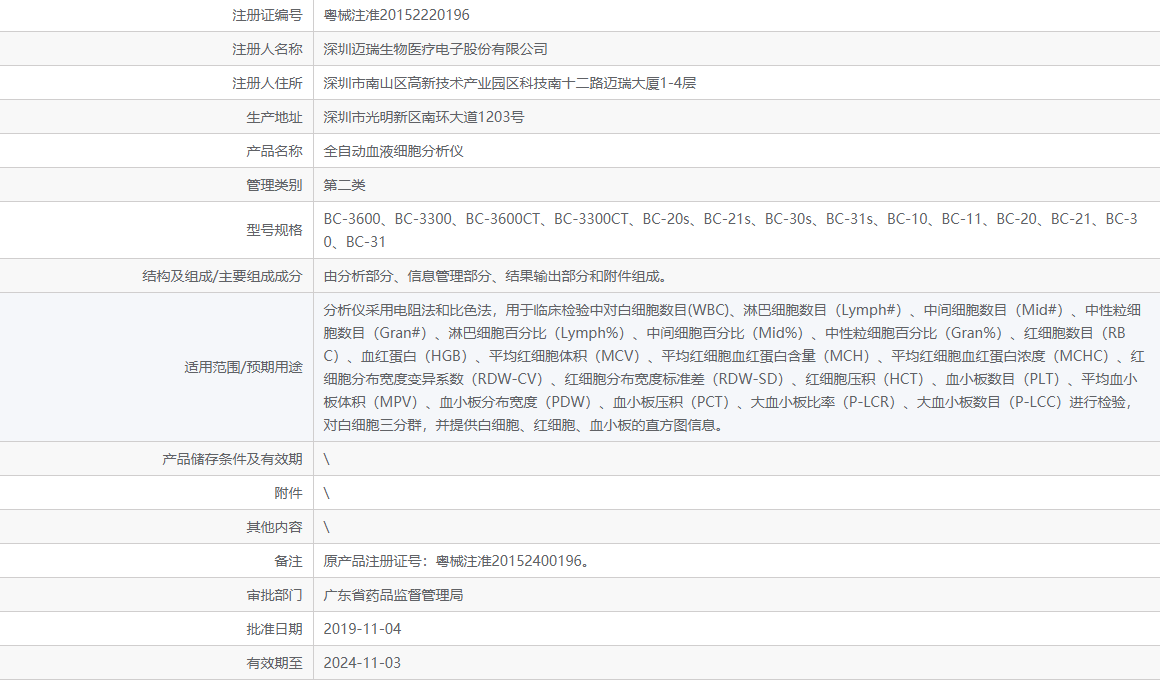Click the 结构及组成/主要组成成分 label

tap(223, 276)
